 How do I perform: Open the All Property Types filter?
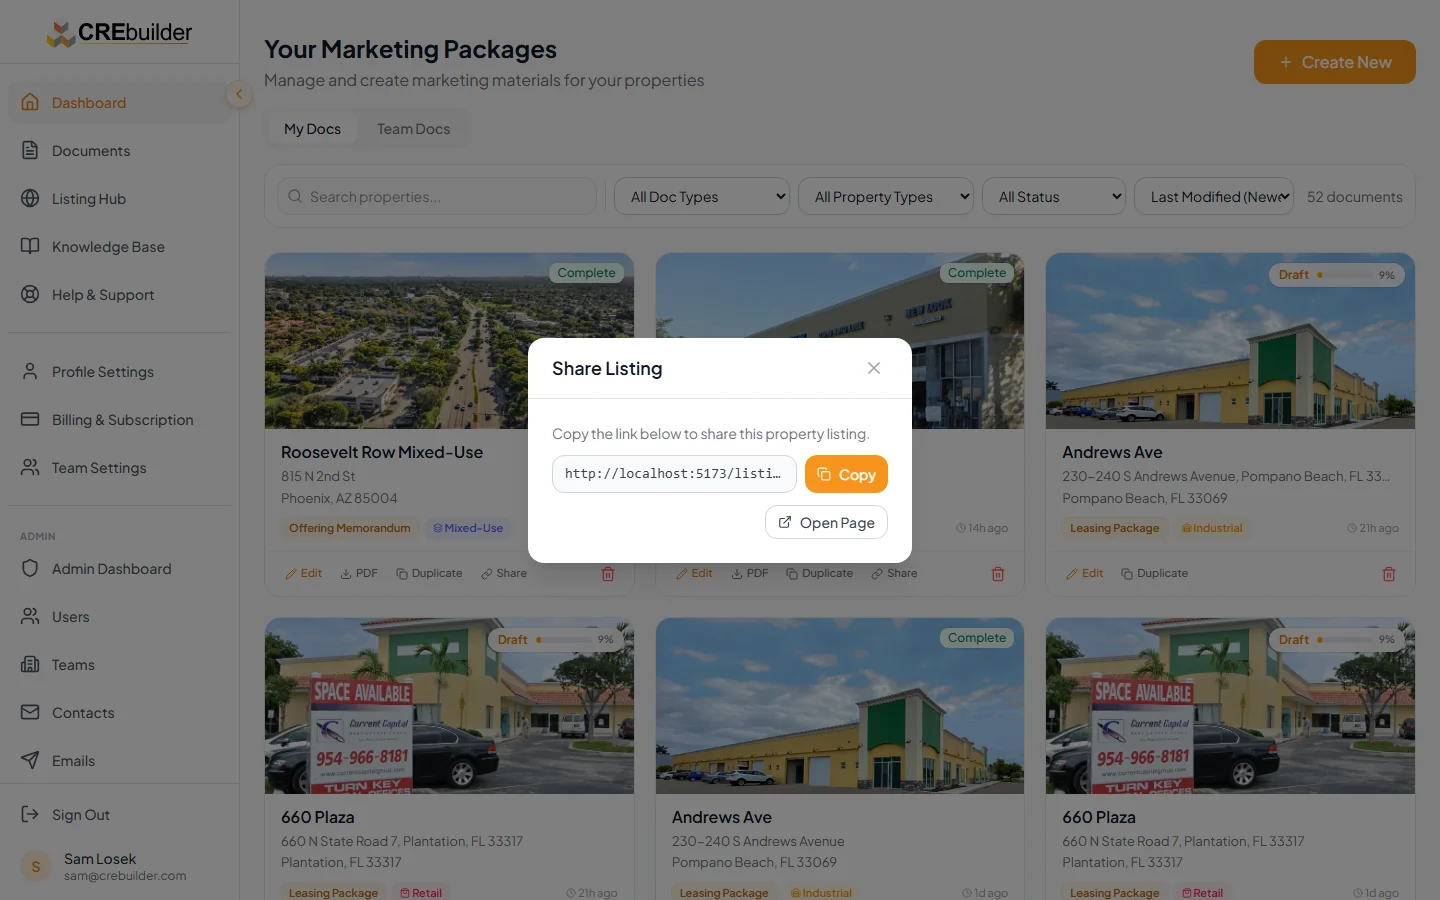coord(886,196)
